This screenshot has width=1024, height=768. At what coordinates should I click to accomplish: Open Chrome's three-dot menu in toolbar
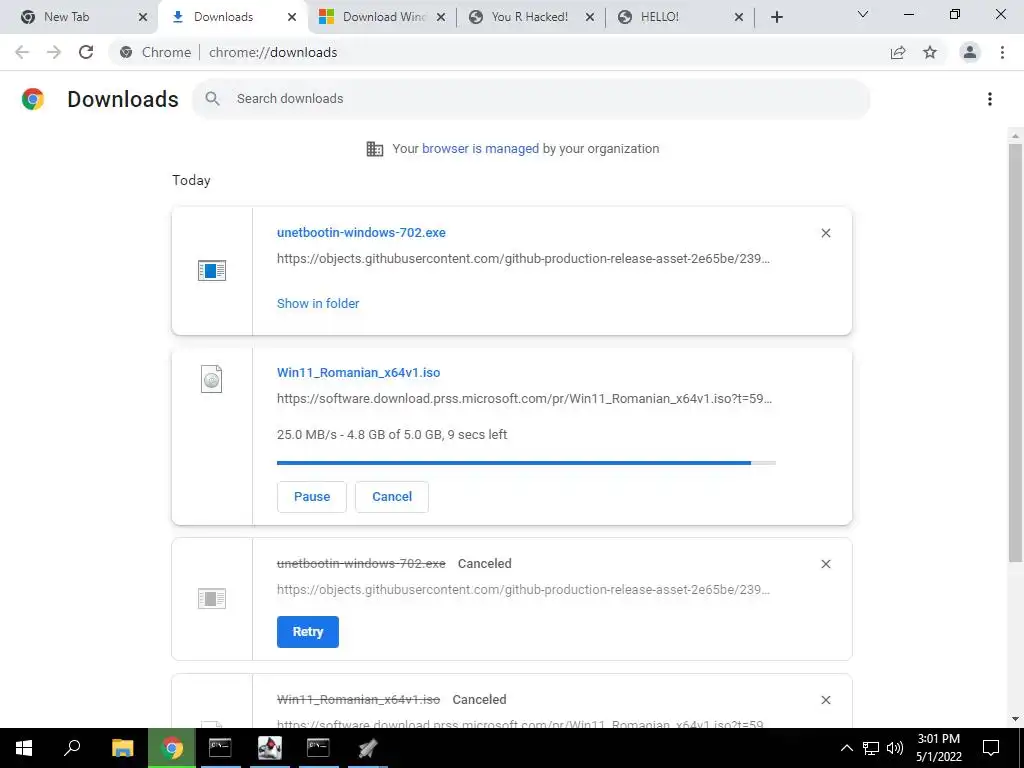(1002, 52)
